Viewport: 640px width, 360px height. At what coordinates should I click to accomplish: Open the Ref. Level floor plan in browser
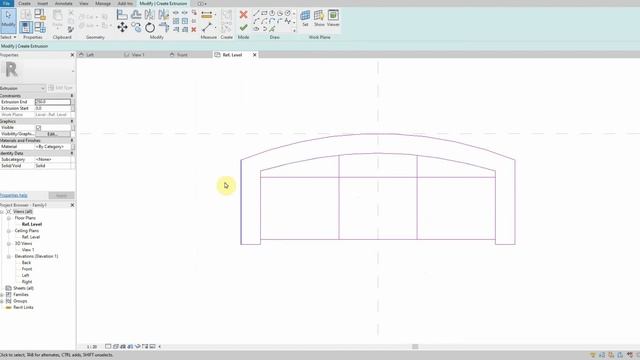coord(32,224)
